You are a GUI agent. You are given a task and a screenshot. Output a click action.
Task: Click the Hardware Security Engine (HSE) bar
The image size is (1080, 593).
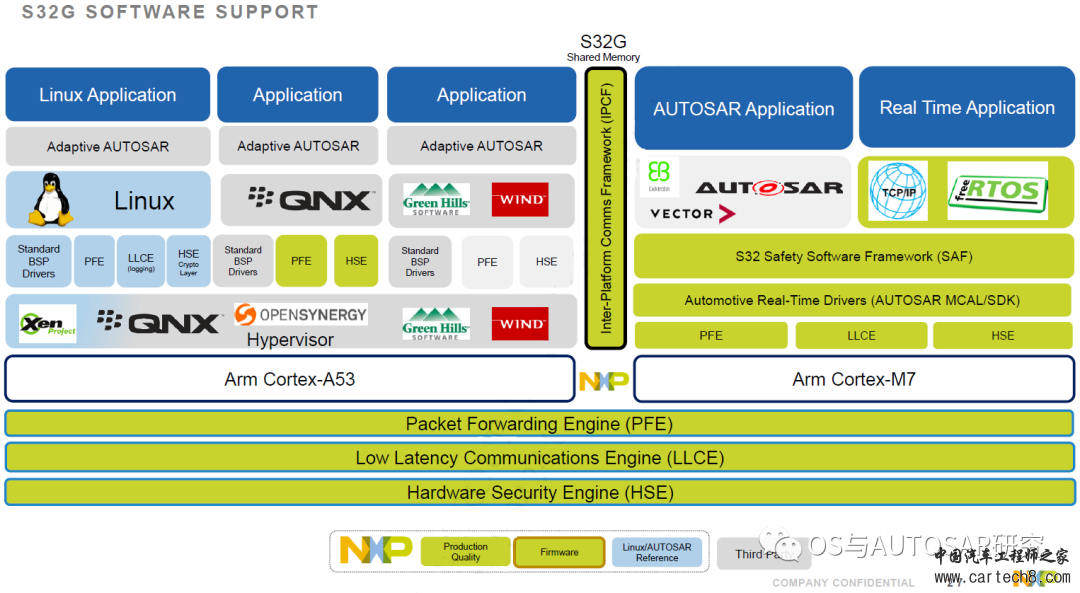[539, 492]
